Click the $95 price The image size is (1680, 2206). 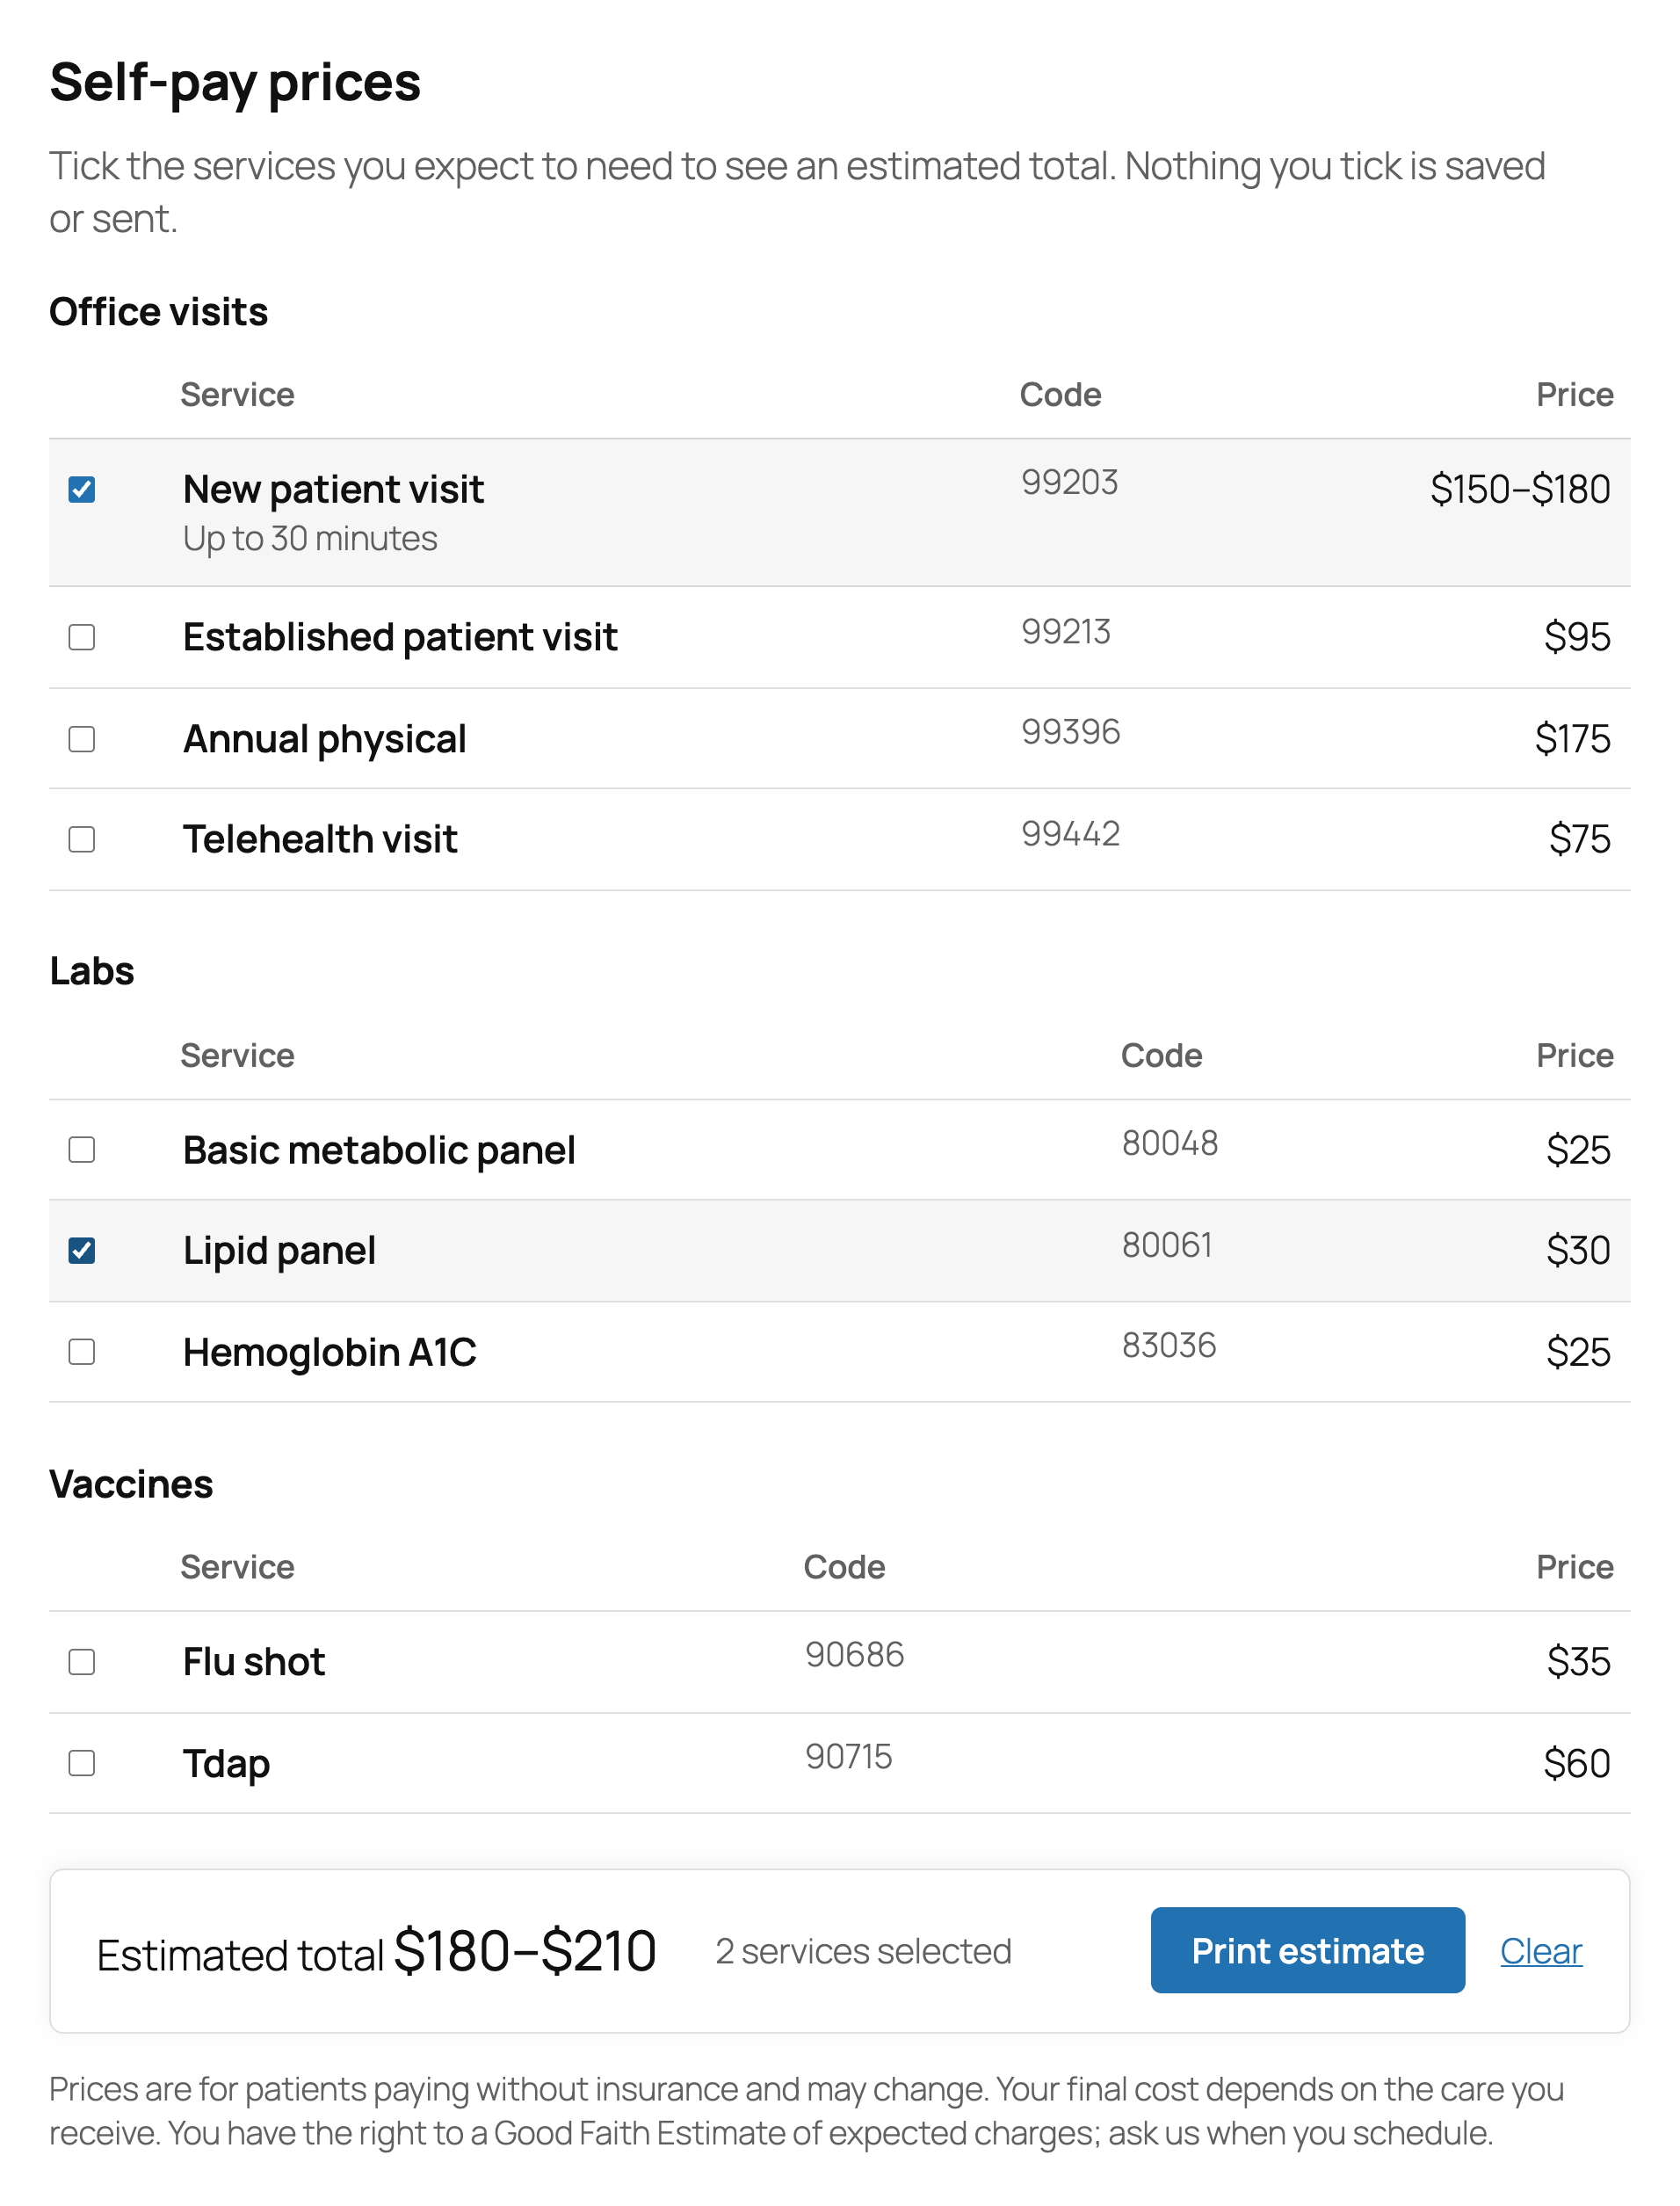coord(1577,637)
